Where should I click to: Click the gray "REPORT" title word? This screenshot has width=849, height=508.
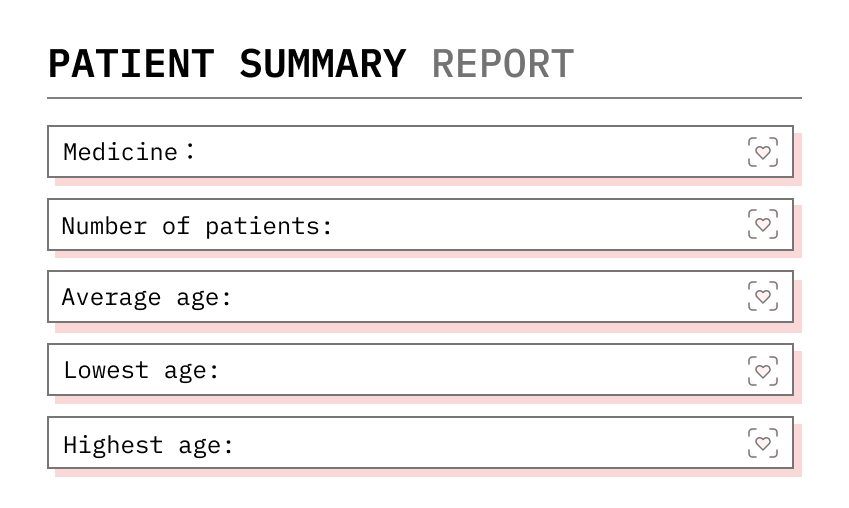point(503,64)
